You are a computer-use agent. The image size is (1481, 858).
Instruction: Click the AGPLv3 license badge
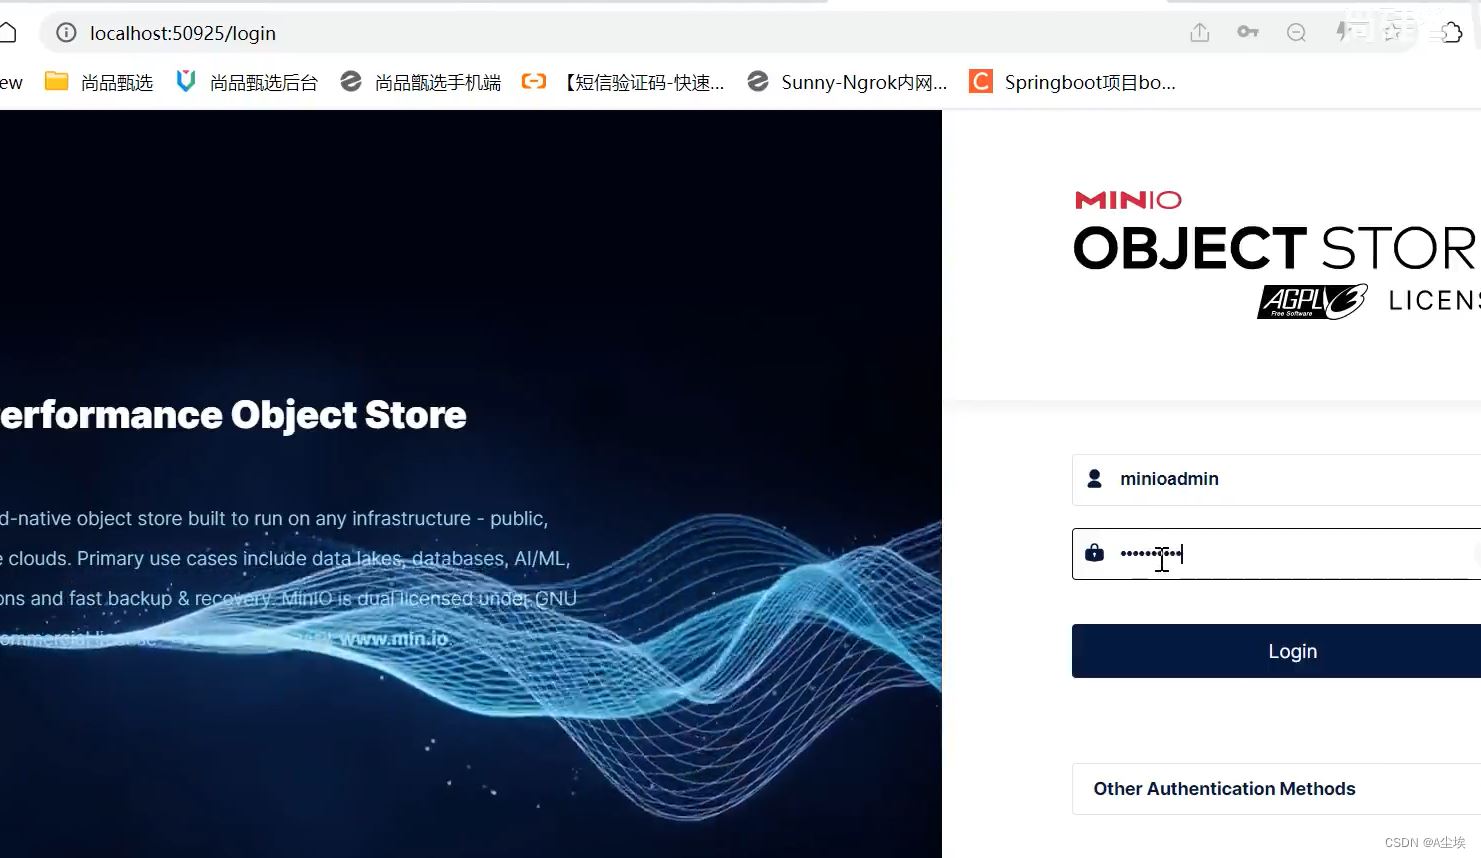(1312, 302)
